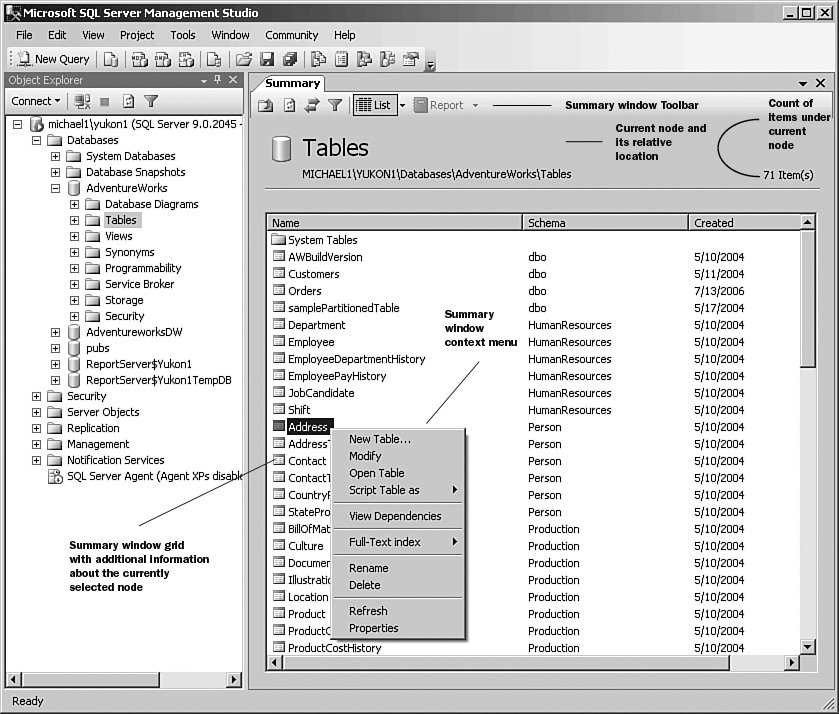Click the Database Engine Query icon
839x714 pixels.
111,59
